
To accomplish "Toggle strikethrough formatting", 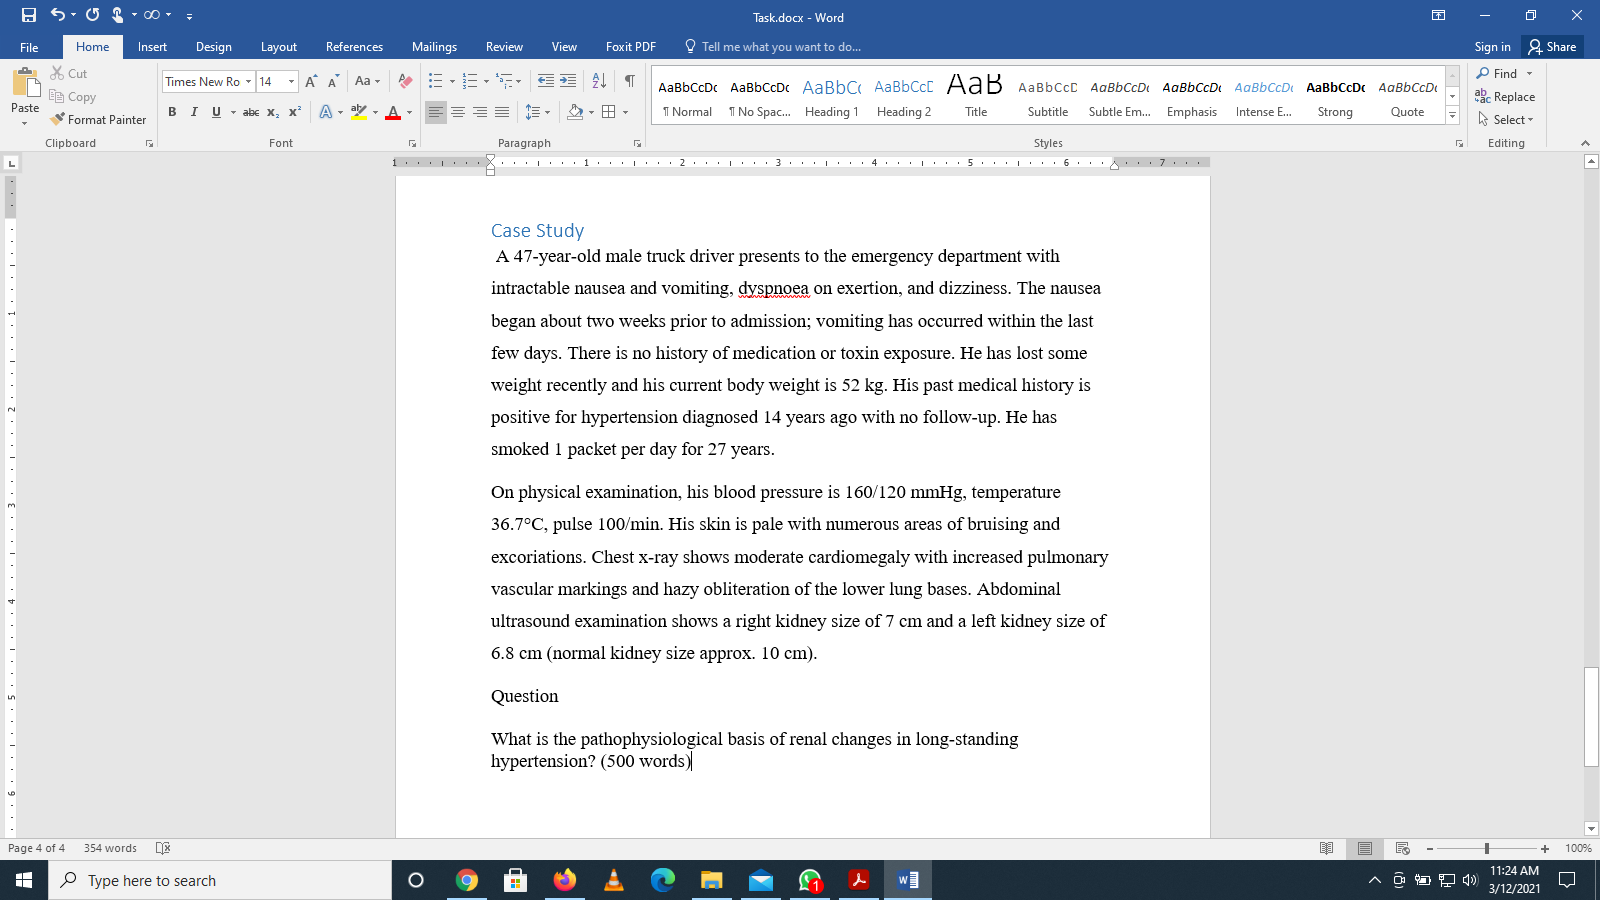I will tap(251, 112).
